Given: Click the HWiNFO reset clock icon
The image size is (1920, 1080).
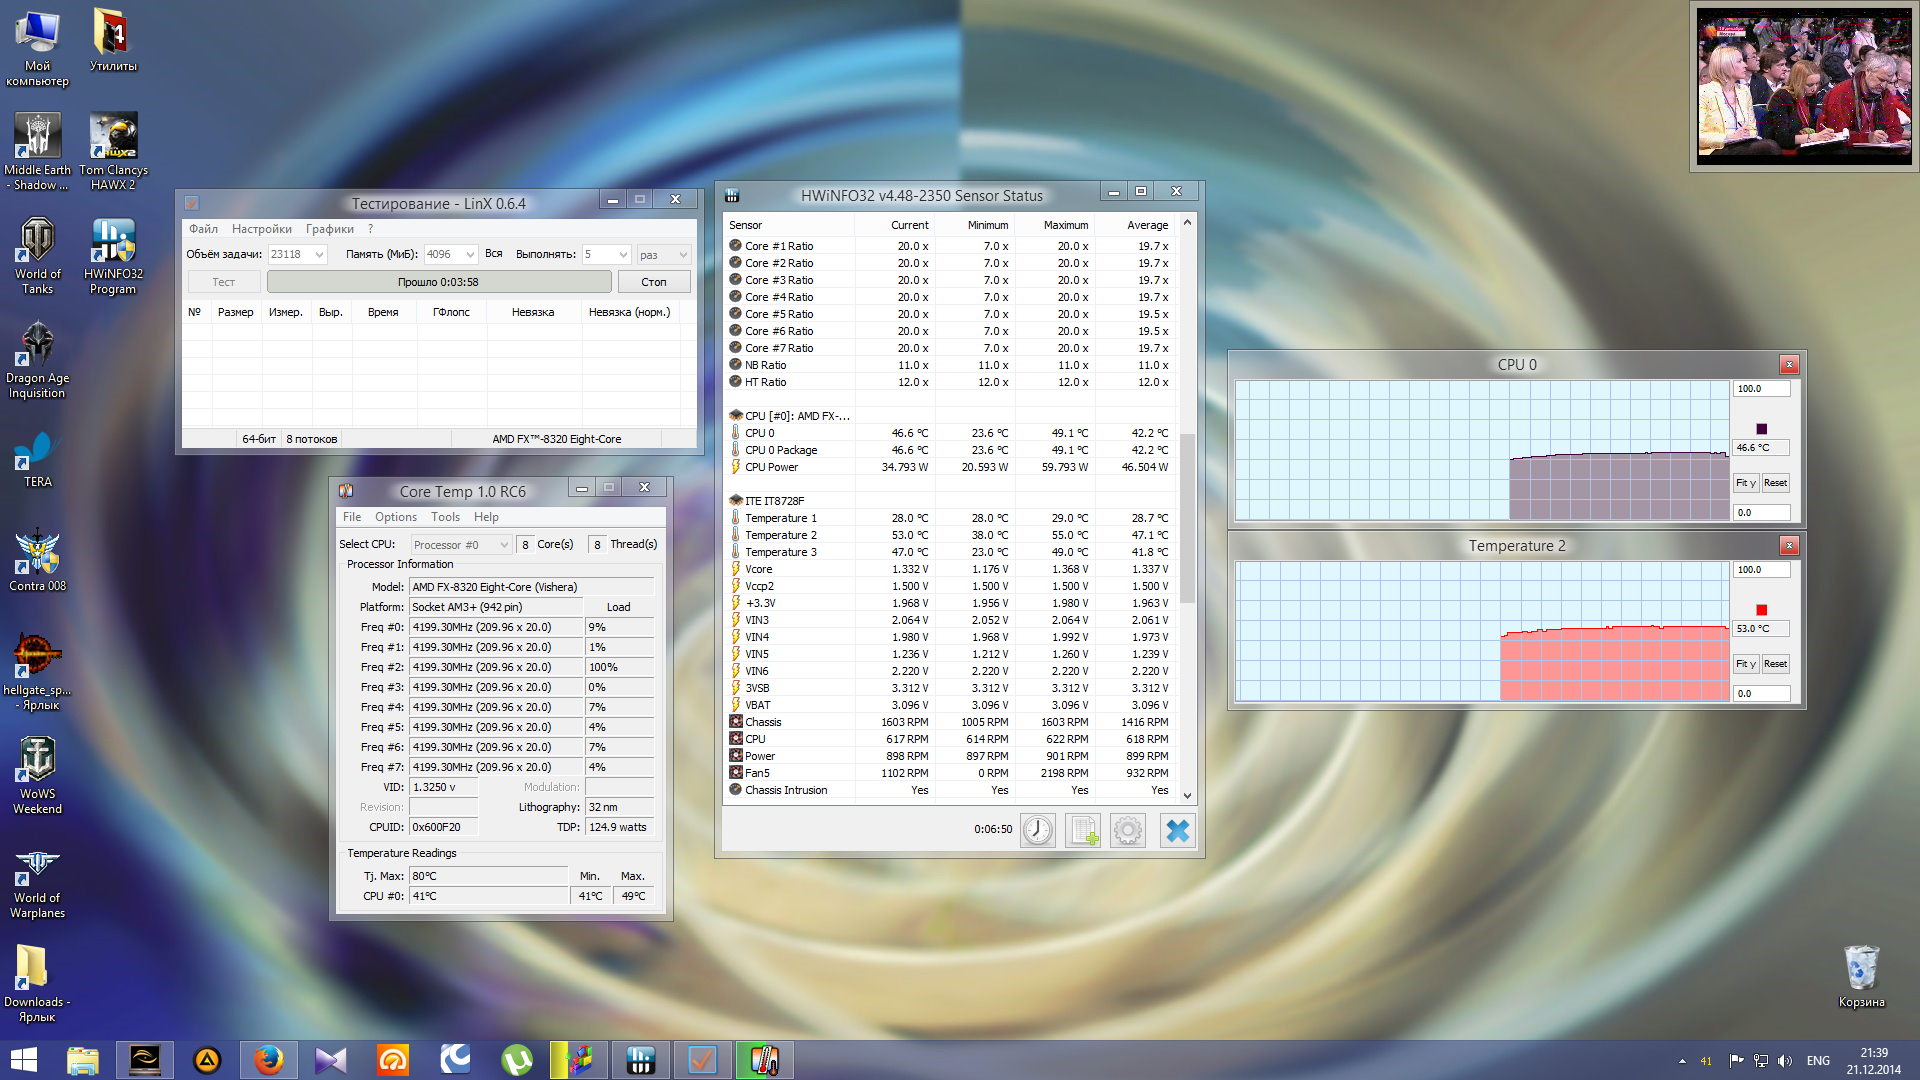Looking at the screenshot, I should pyautogui.click(x=1037, y=830).
